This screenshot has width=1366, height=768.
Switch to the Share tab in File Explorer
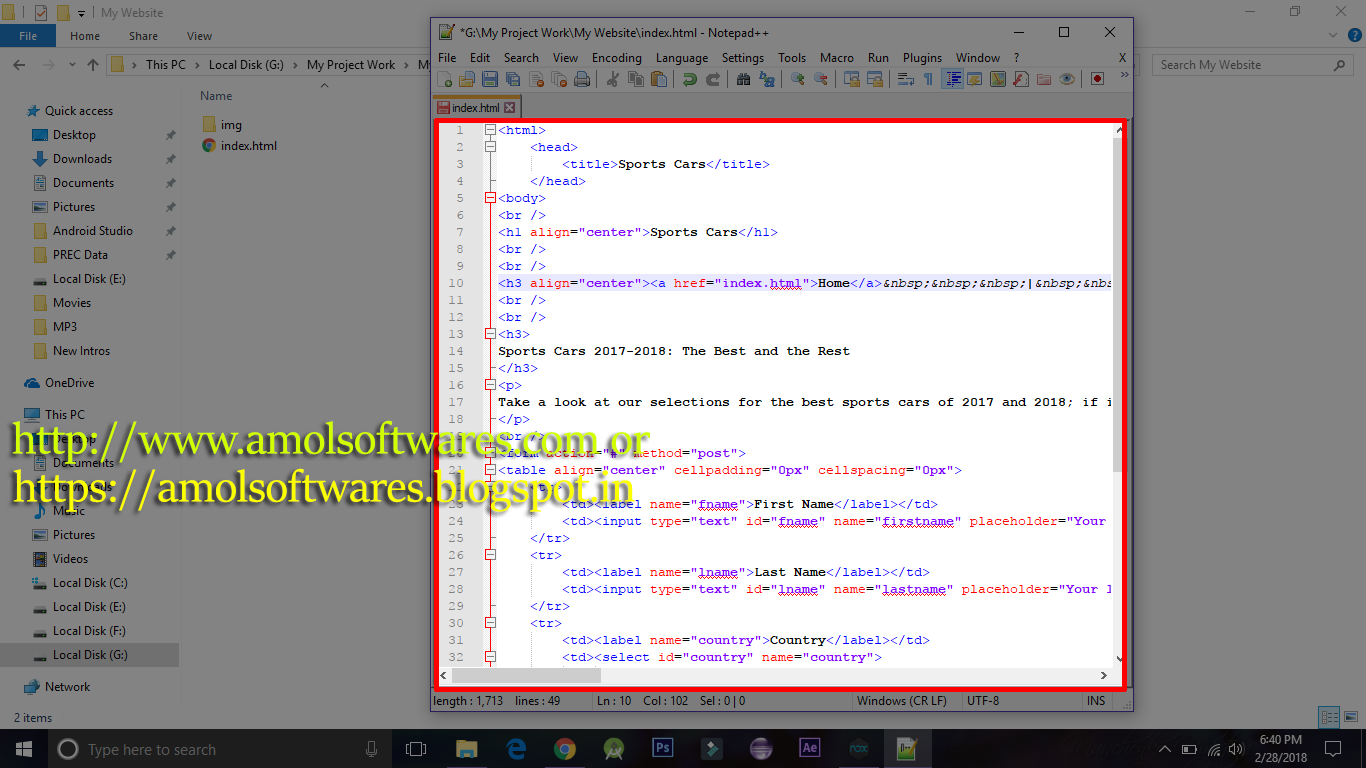[143, 35]
